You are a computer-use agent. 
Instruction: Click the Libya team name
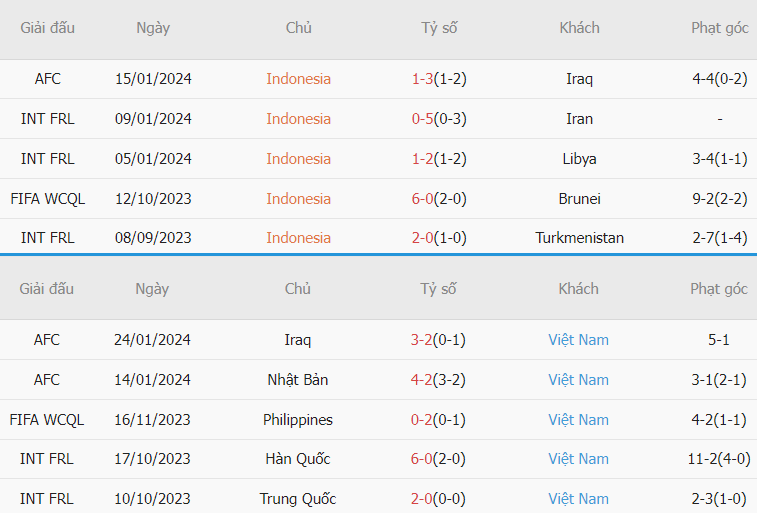point(579,159)
